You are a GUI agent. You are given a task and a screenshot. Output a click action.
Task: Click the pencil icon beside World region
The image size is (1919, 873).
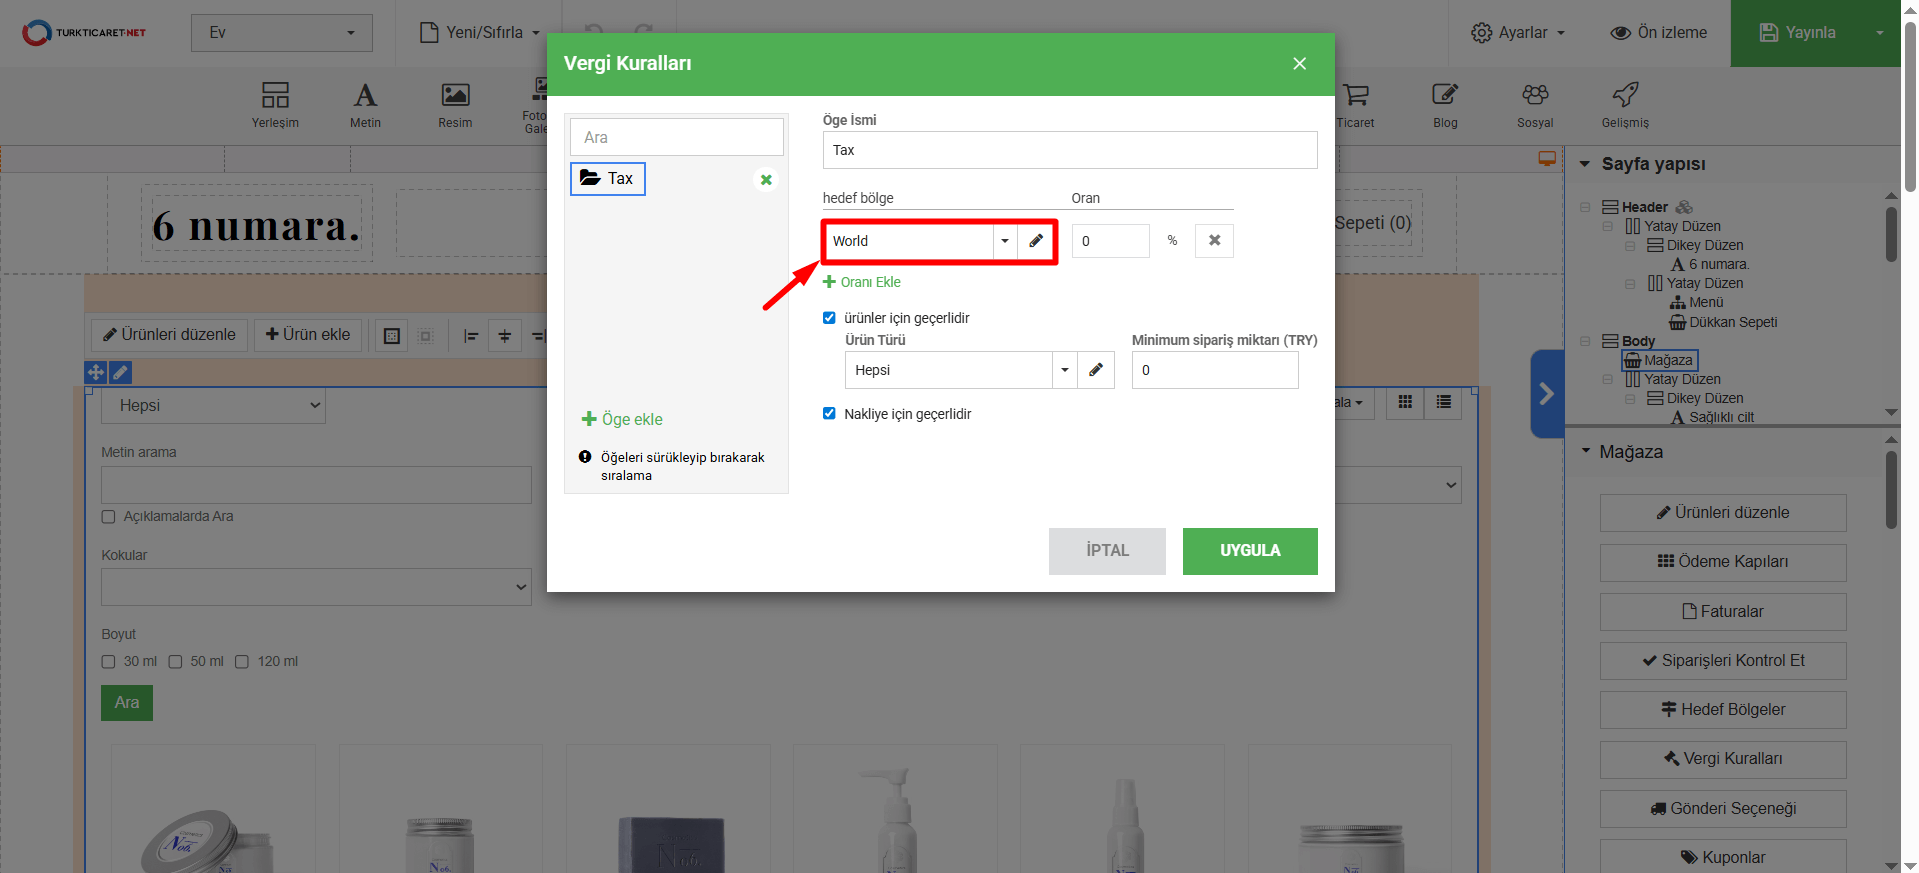click(x=1036, y=241)
